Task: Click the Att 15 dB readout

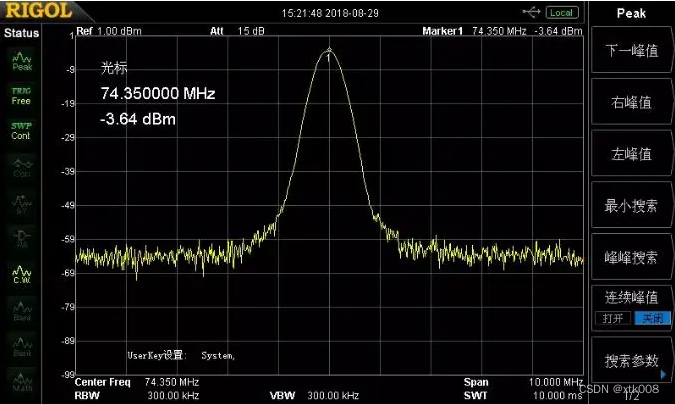Action: (x=237, y=31)
